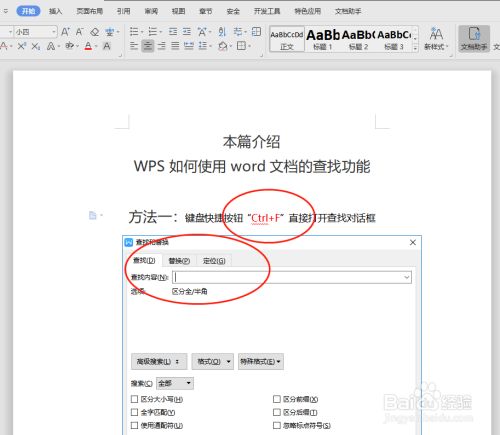Viewport: 500px width, 435px height.
Task: Click the 查找内容 input field
Action: 292,277
